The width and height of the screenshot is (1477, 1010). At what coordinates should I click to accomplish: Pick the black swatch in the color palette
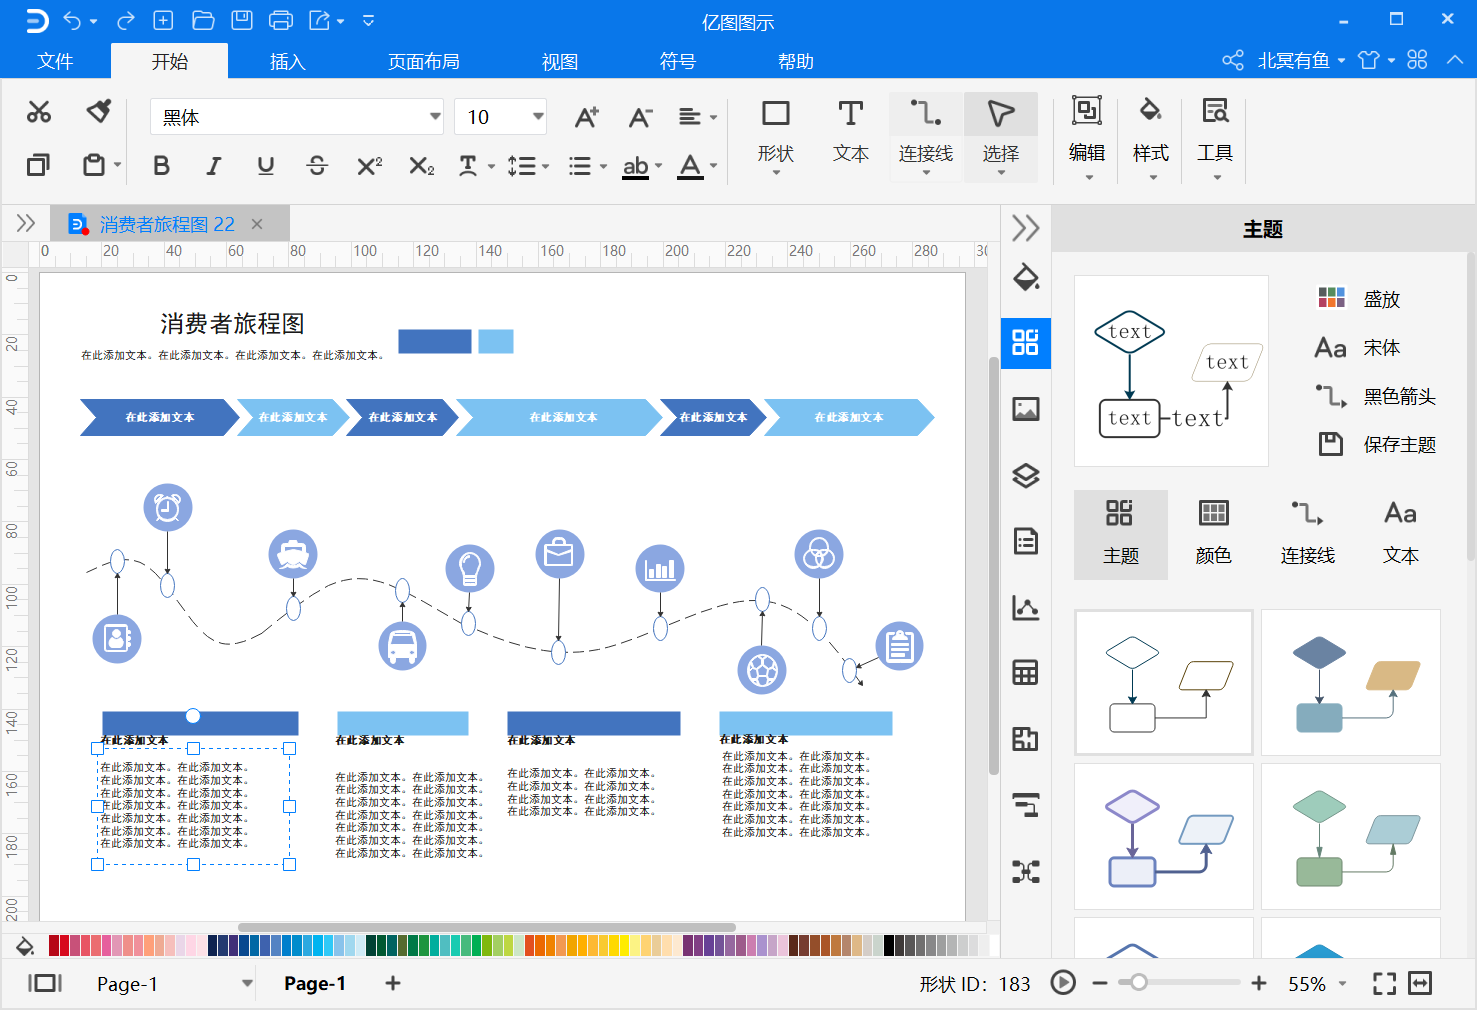pyautogui.click(x=889, y=945)
